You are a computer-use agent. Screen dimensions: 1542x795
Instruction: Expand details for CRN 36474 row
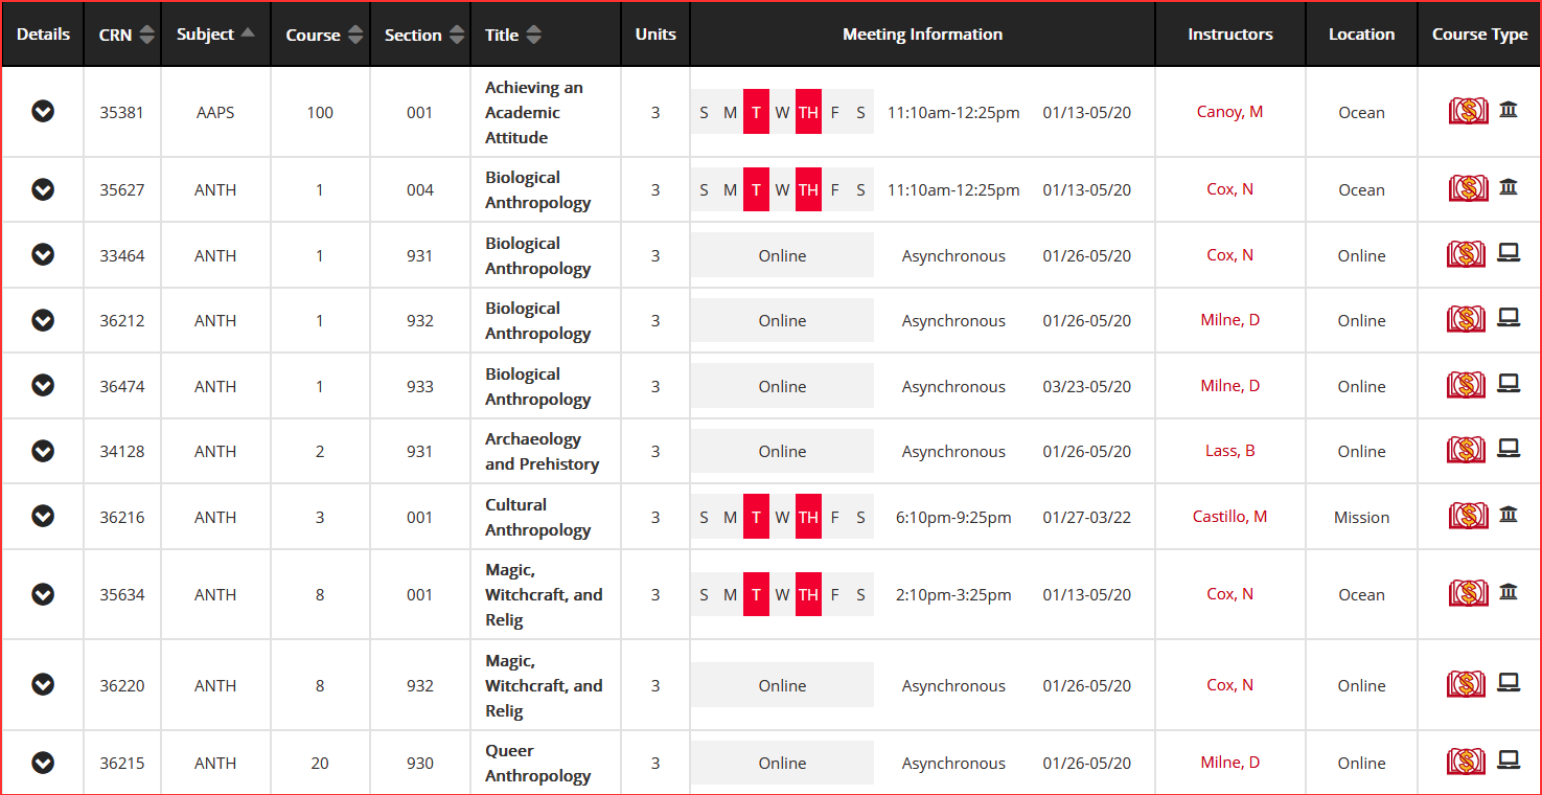coord(43,385)
